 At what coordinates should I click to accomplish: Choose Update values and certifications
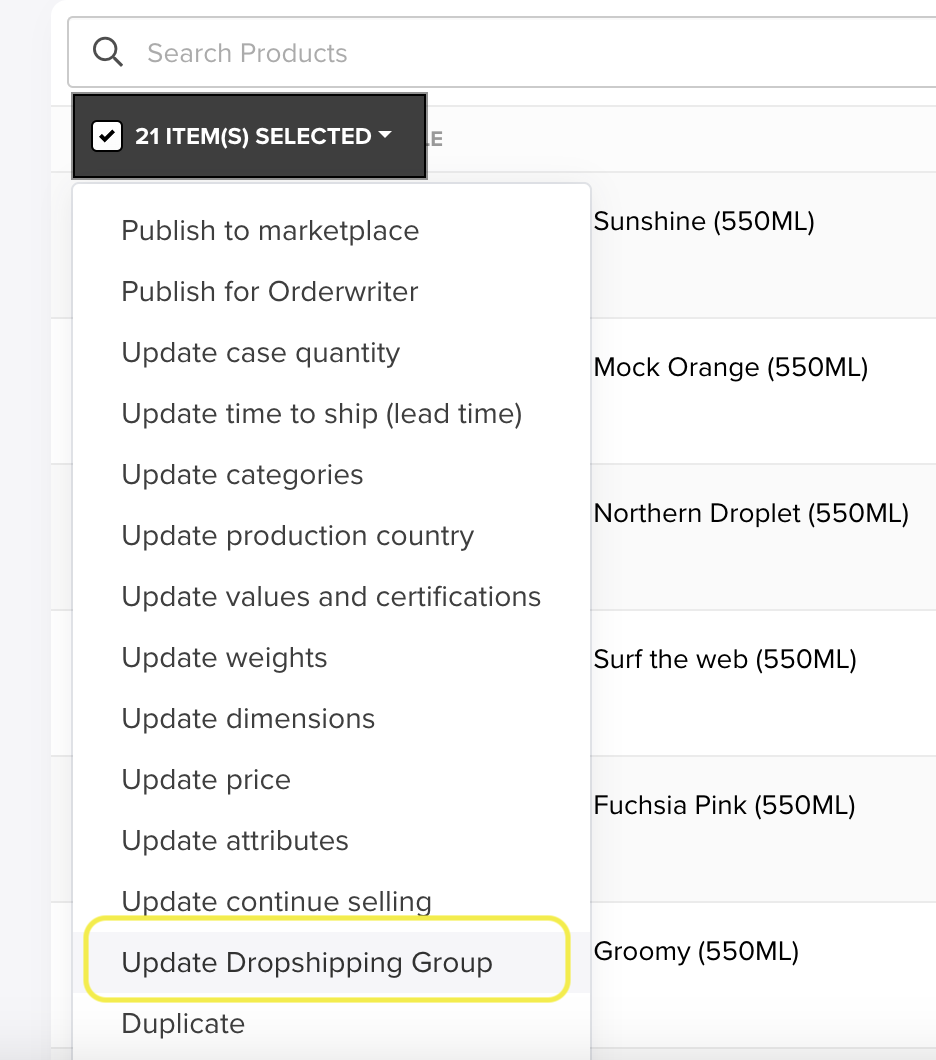pos(331,596)
